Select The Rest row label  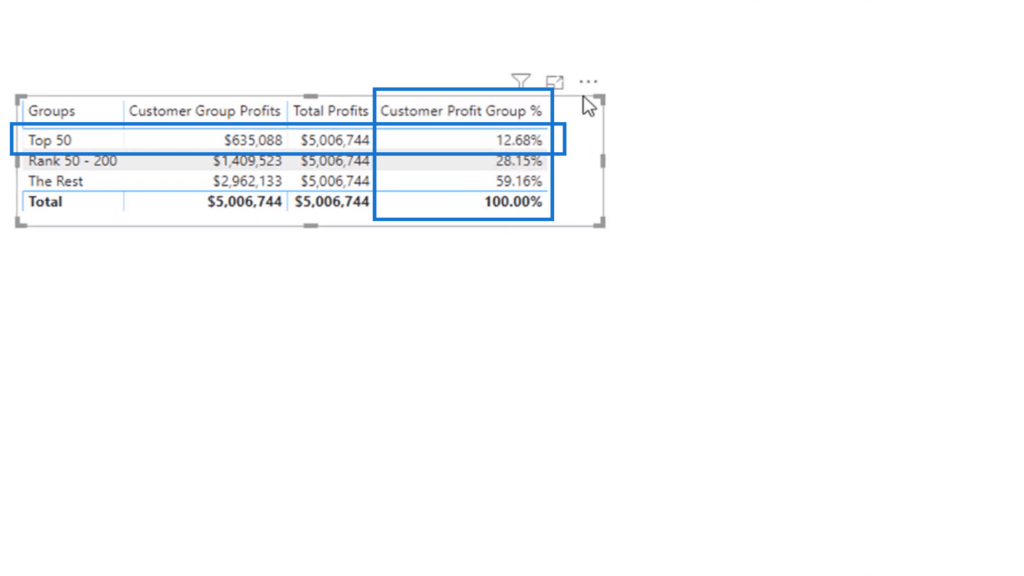pyautogui.click(x=56, y=181)
